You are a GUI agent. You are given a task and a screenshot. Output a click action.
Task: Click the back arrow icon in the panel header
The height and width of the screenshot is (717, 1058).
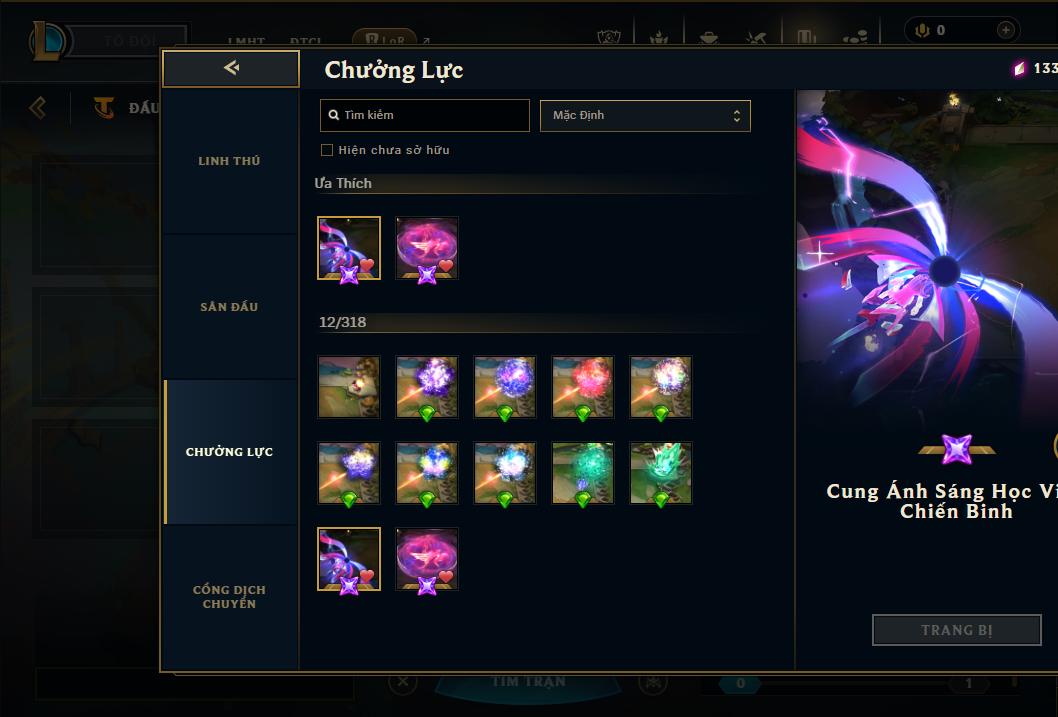pyautogui.click(x=231, y=67)
